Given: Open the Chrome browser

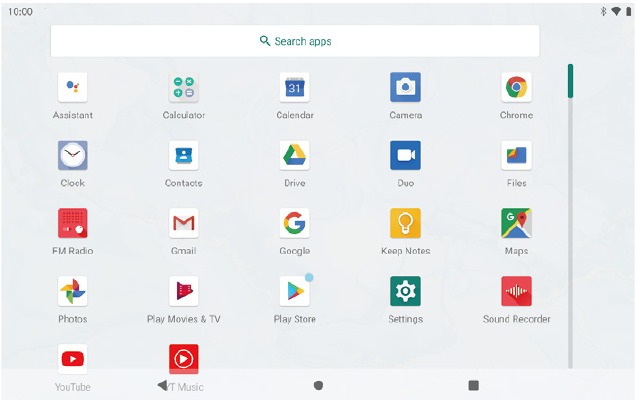Looking at the screenshot, I should [x=516, y=87].
